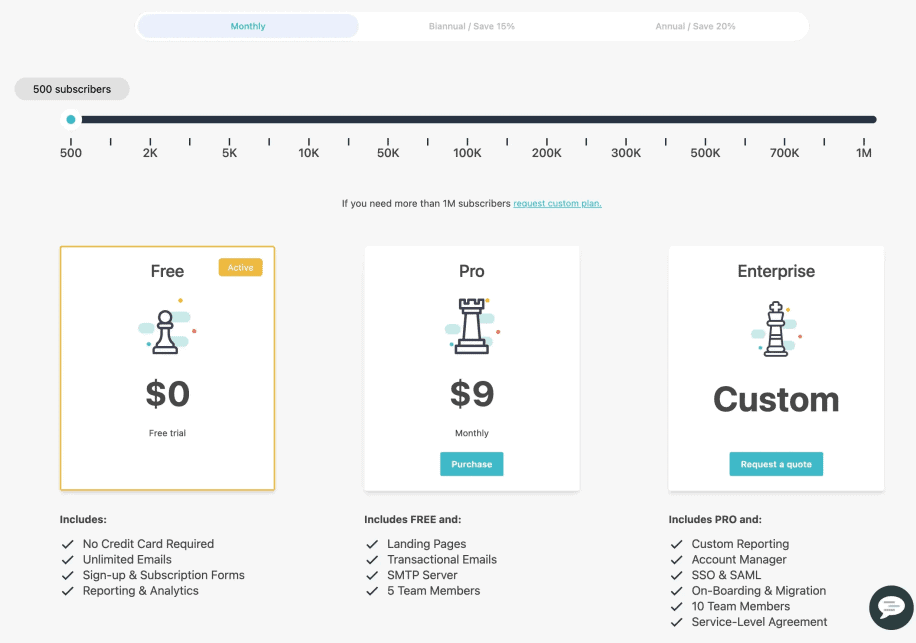Click the rook icon in Pro plan
Screen dimensions: 916x643
click(x=471, y=325)
